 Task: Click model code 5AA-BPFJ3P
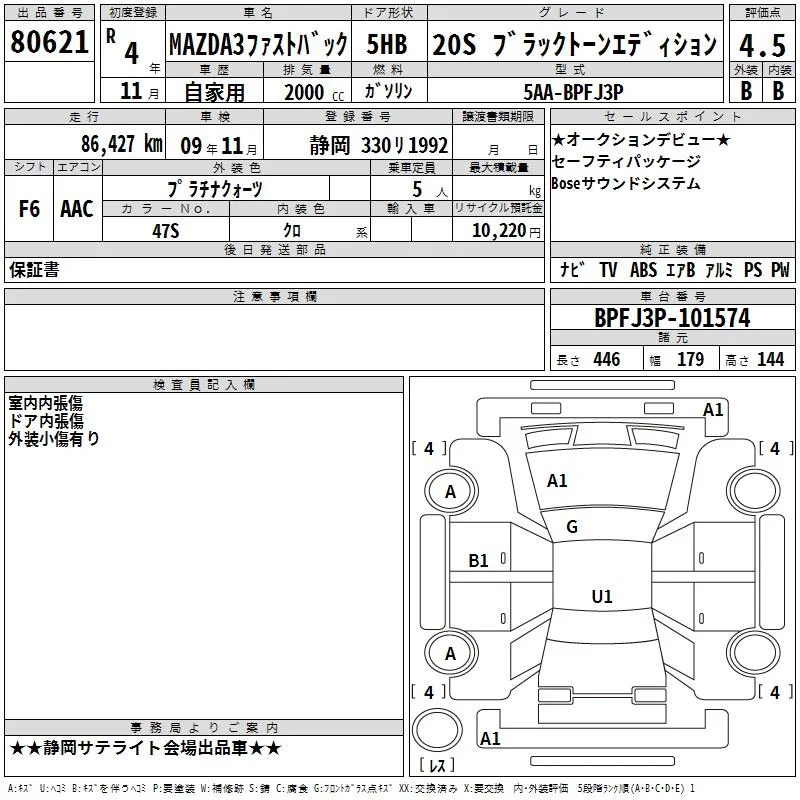click(573, 92)
